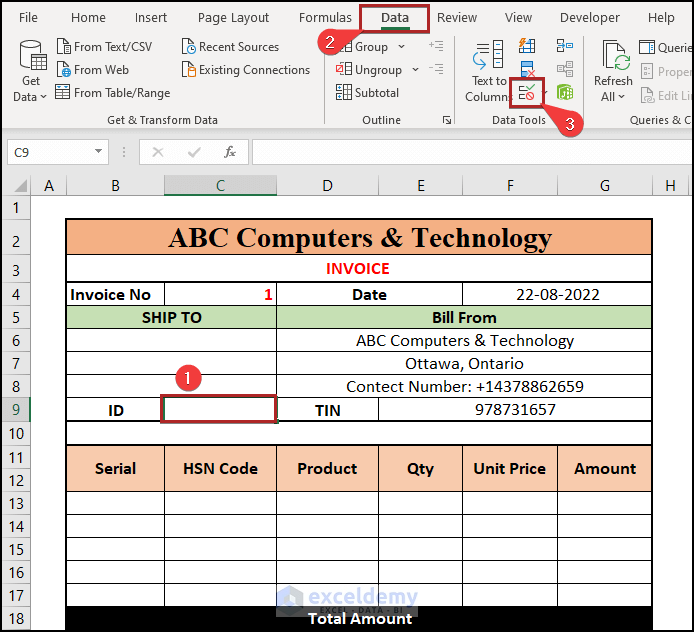This screenshot has height=632, width=694.
Task: Click the ABC Computers & Technology title
Action: [x=359, y=237]
